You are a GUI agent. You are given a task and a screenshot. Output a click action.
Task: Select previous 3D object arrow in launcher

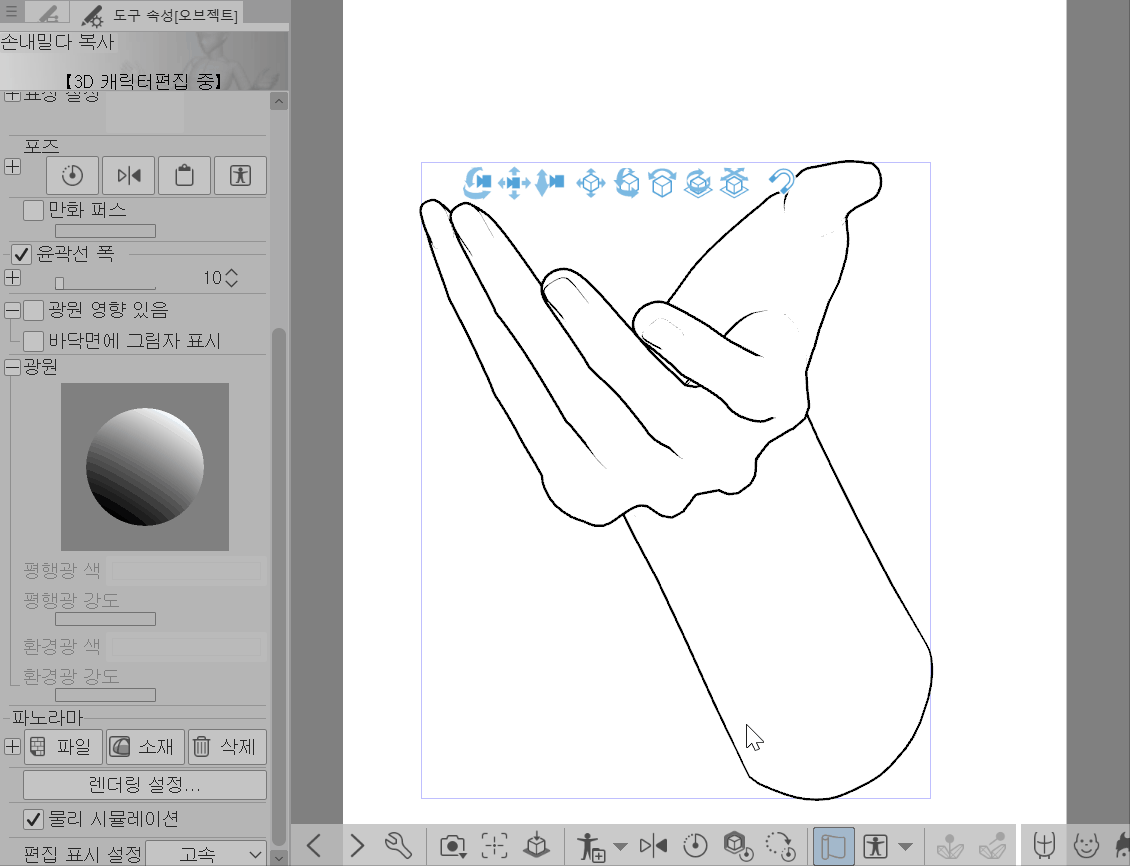[x=314, y=844]
